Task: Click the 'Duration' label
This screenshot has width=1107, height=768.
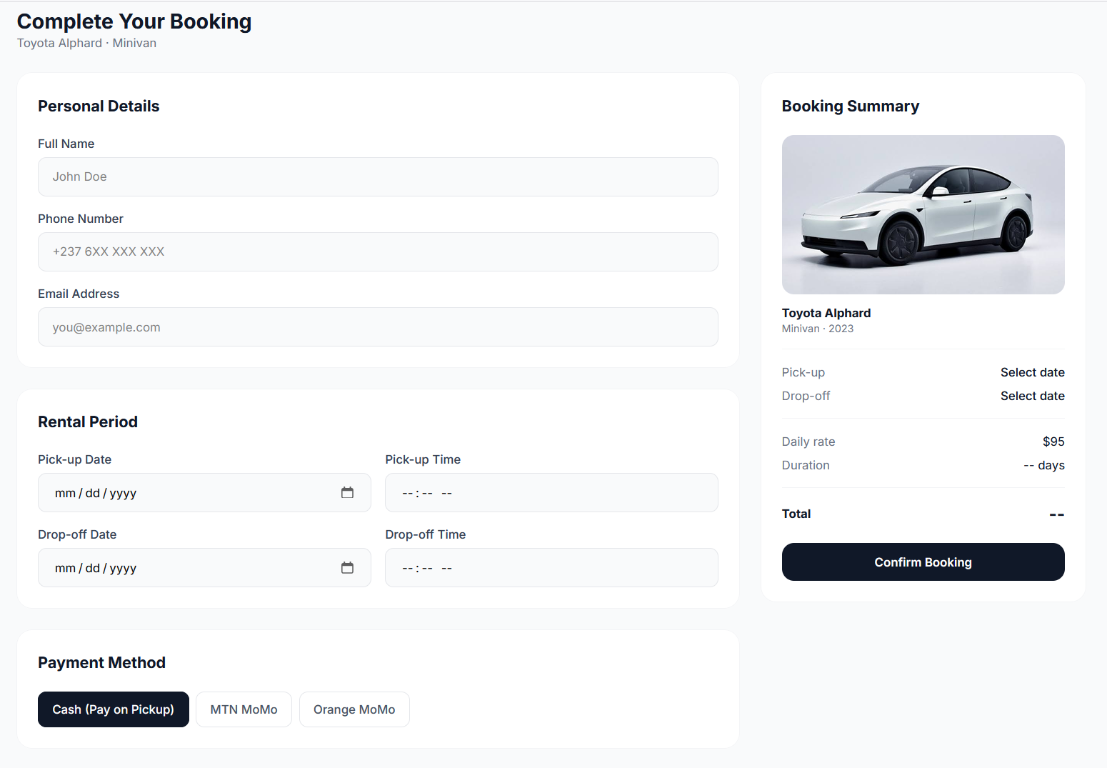Action: (x=806, y=465)
